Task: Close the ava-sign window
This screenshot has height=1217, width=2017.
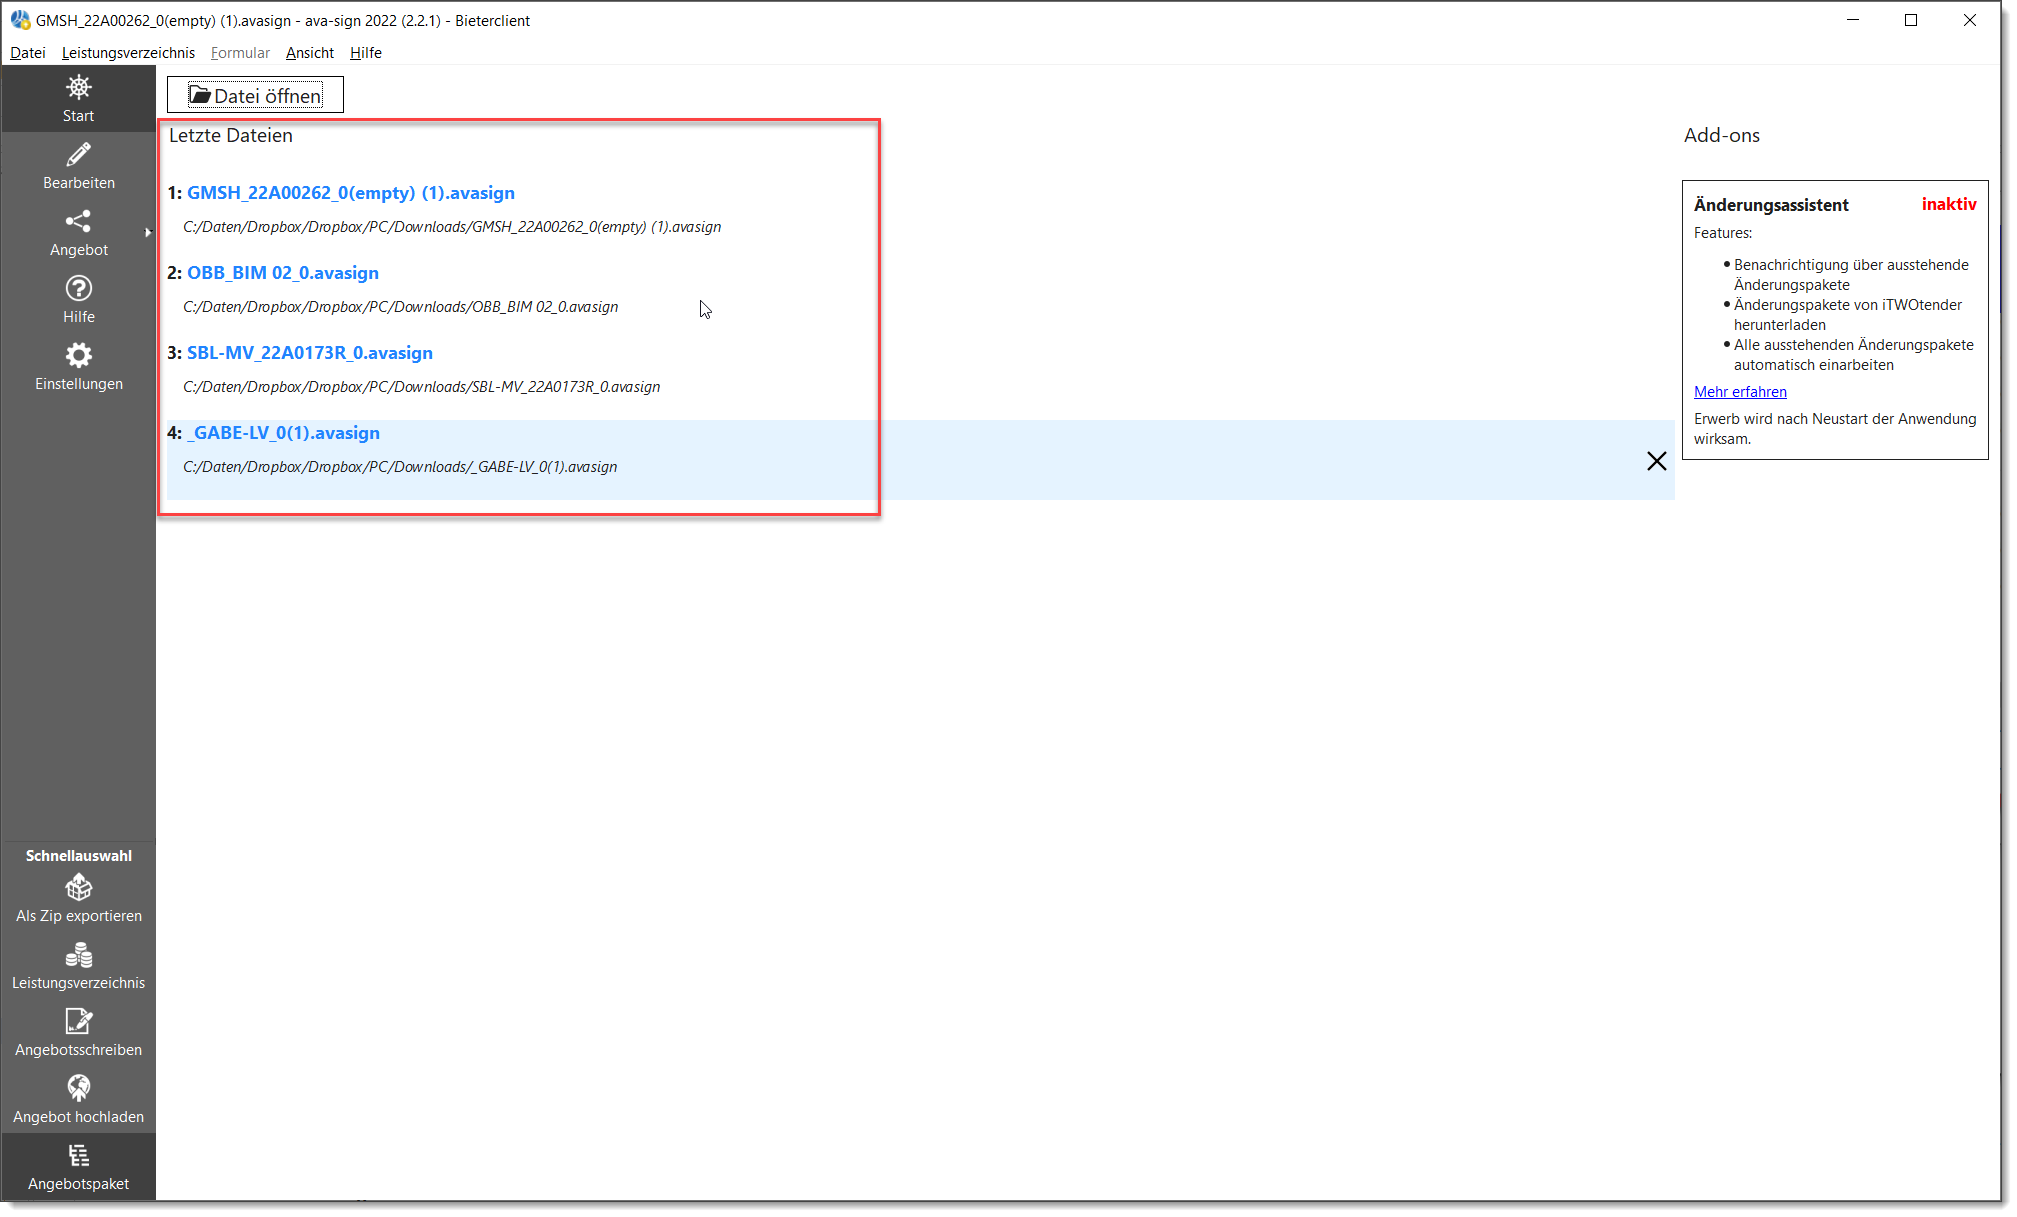Action: (x=1969, y=20)
